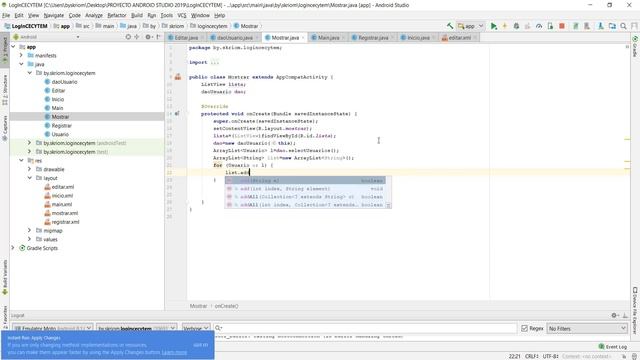
Task: Collapse the java folder in project tree
Action: (x=21, y=64)
